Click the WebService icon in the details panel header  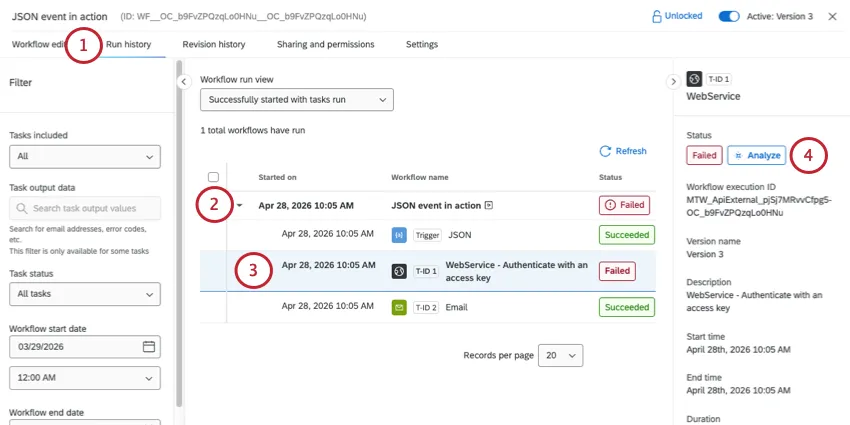click(x=694, y=80)
